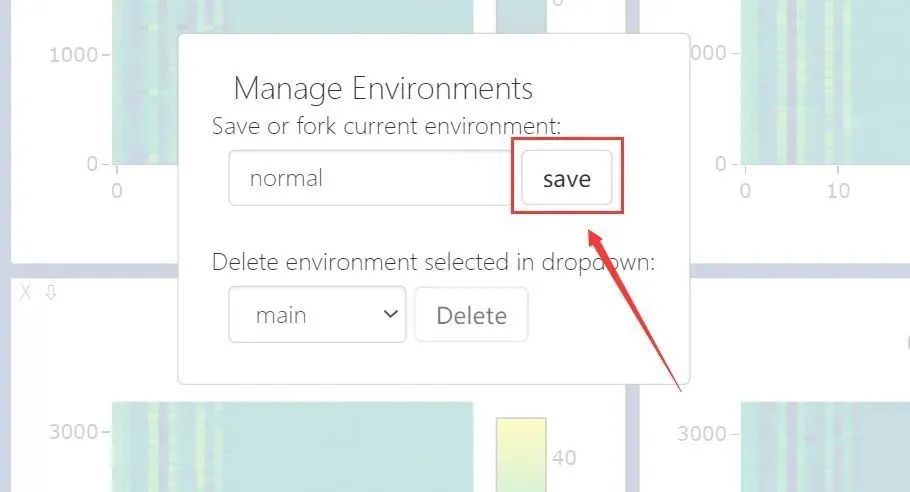910x492 pixels.
Task: Click the yellow colorbar near the 40 tick
Action: (521, 455)
